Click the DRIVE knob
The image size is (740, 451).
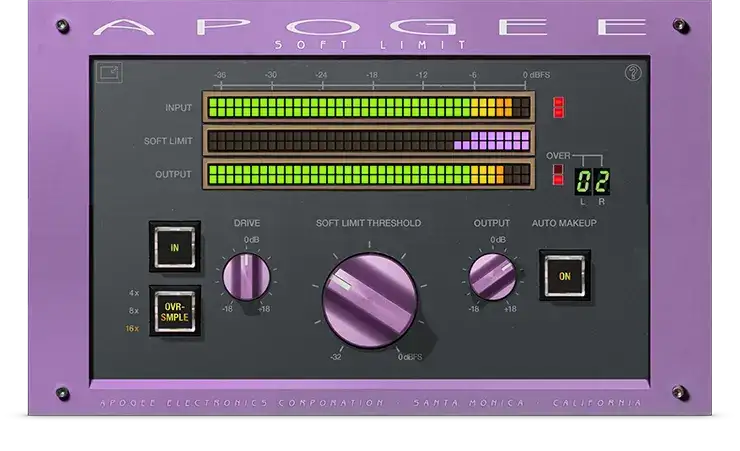pos(246,277)
